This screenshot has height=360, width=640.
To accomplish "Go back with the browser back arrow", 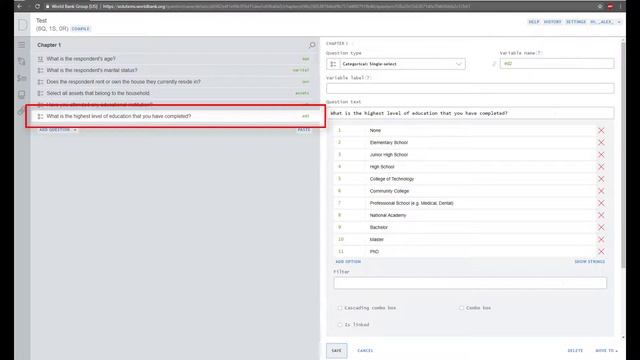I will click(x=20, y=6).
